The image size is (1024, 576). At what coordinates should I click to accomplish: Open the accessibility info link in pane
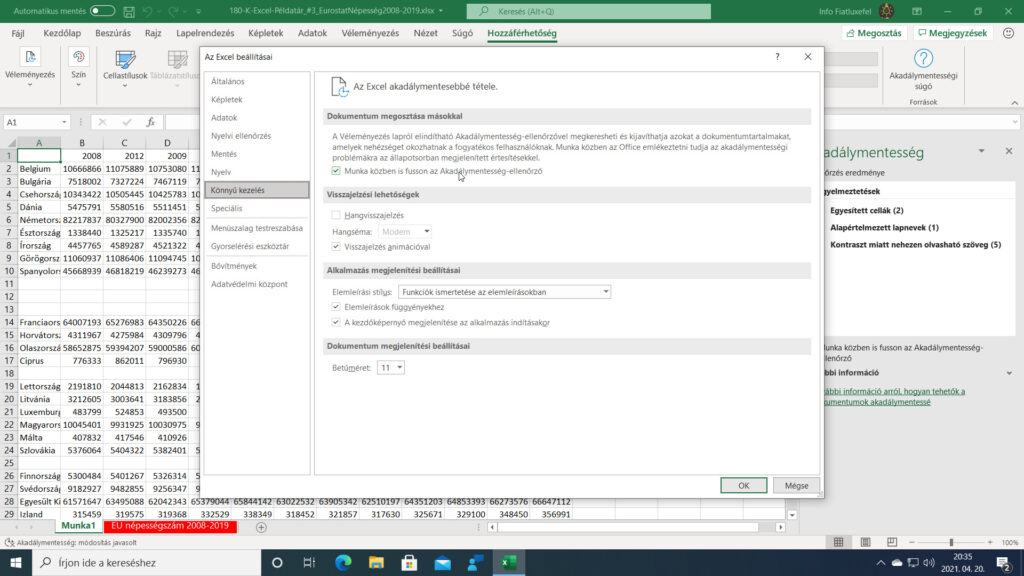pos(894,396)
